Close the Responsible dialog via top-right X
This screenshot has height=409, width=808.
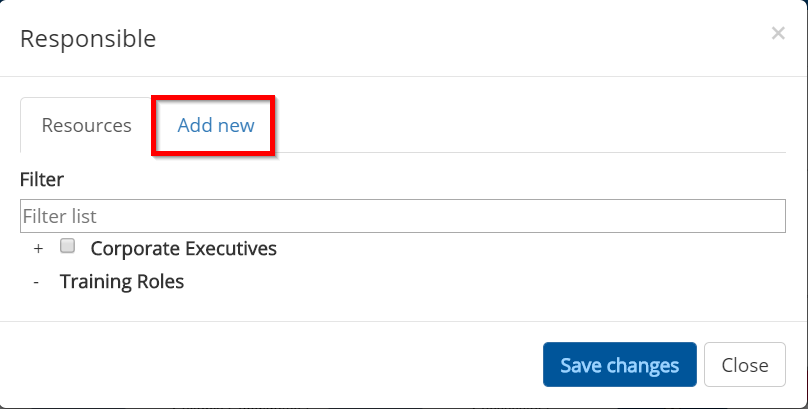coord(778,33)
